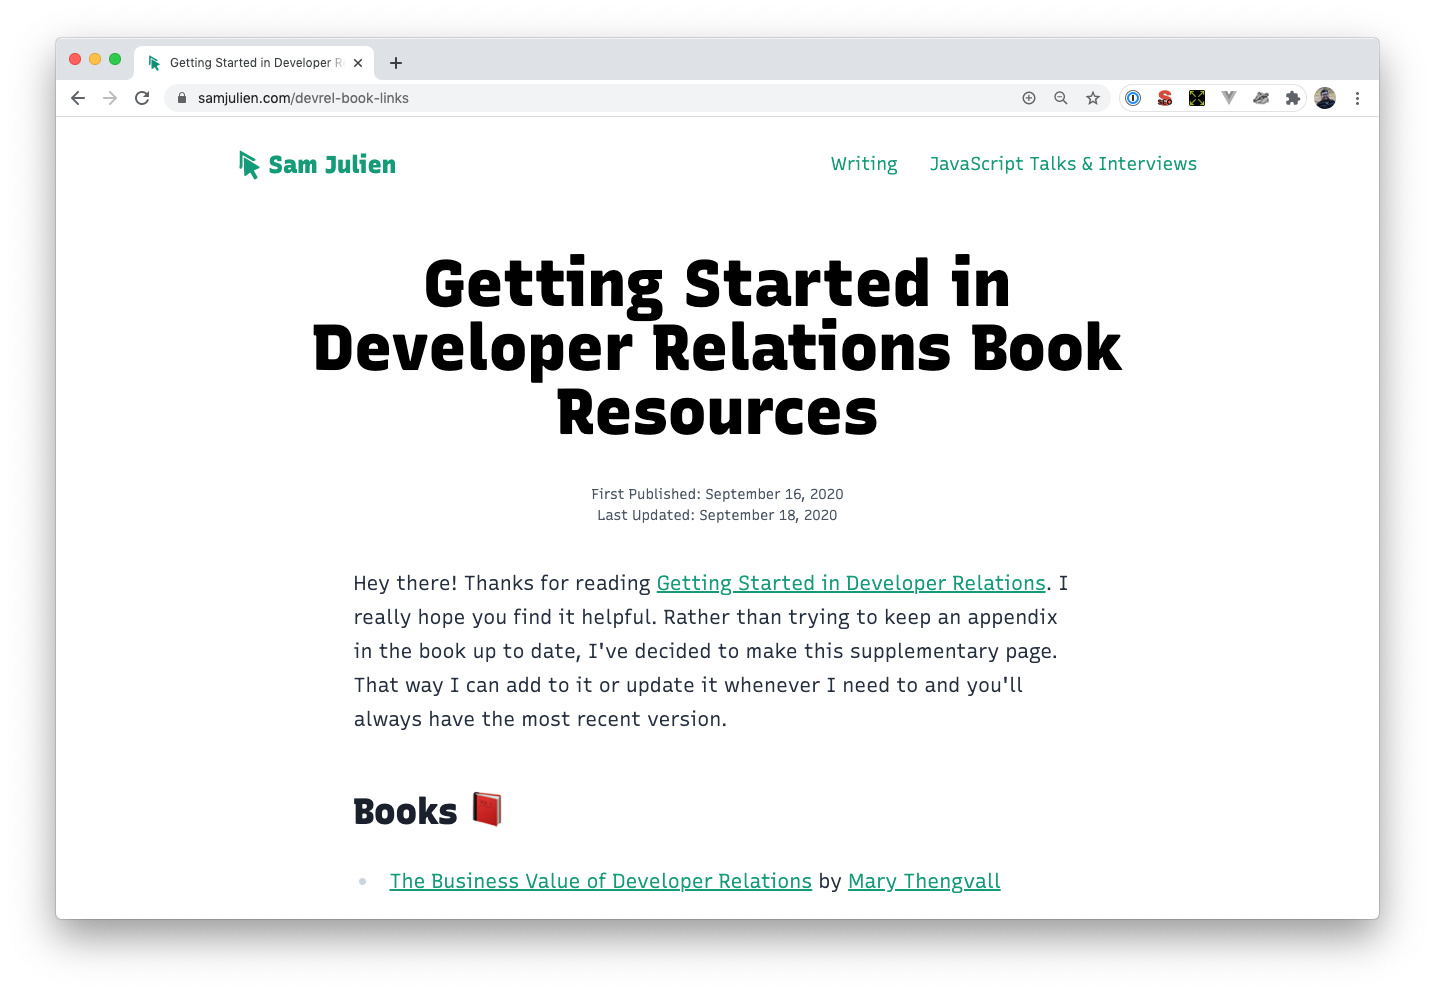The width and height of the screenshot is (1435, 993).
Task: Open the zoom-out magnifier icon
Action: (x=1061, y=98)
